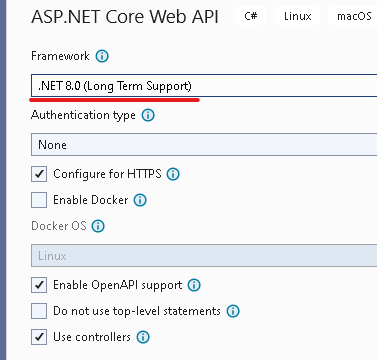This screenshot has width=377, height=360.
Task: Click the info icon next to Framework
Action: pyautogui.click(x=102, y=56)
